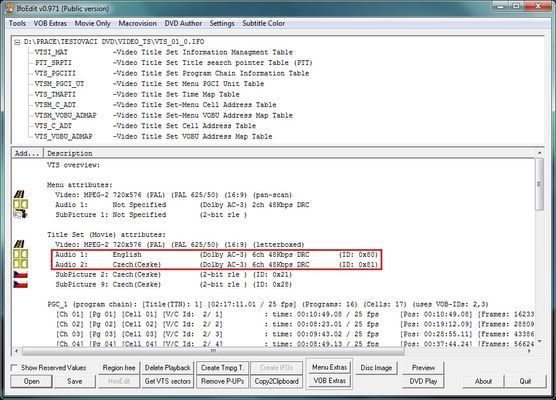
Task: Click the film icon beside Menu attributes Video row
Action: [x=20, y=194]
